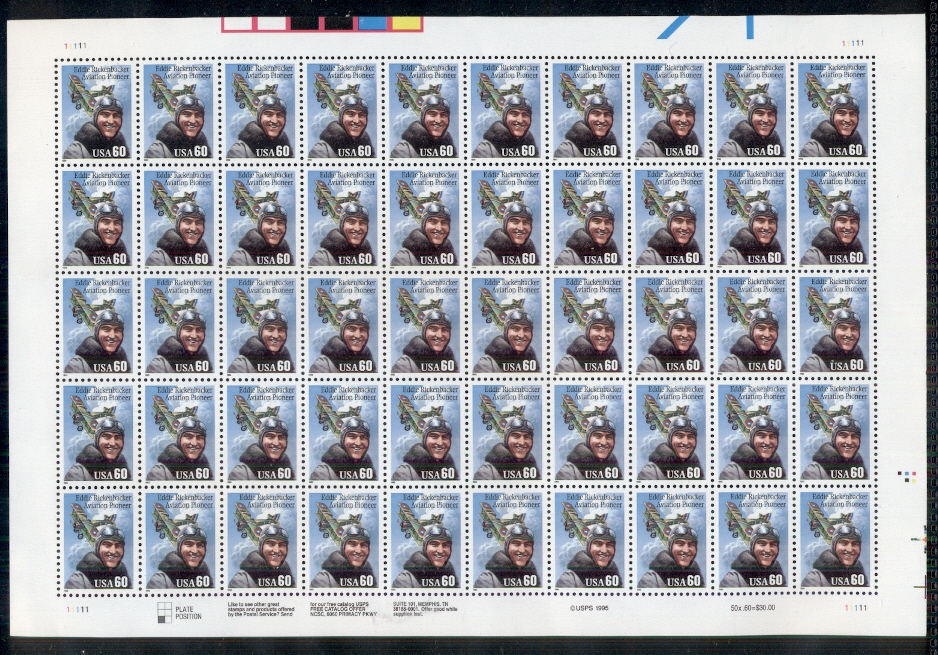Click the blue vertical bar in the top margin
Viewport: 938px width, 655px height.
750,27
